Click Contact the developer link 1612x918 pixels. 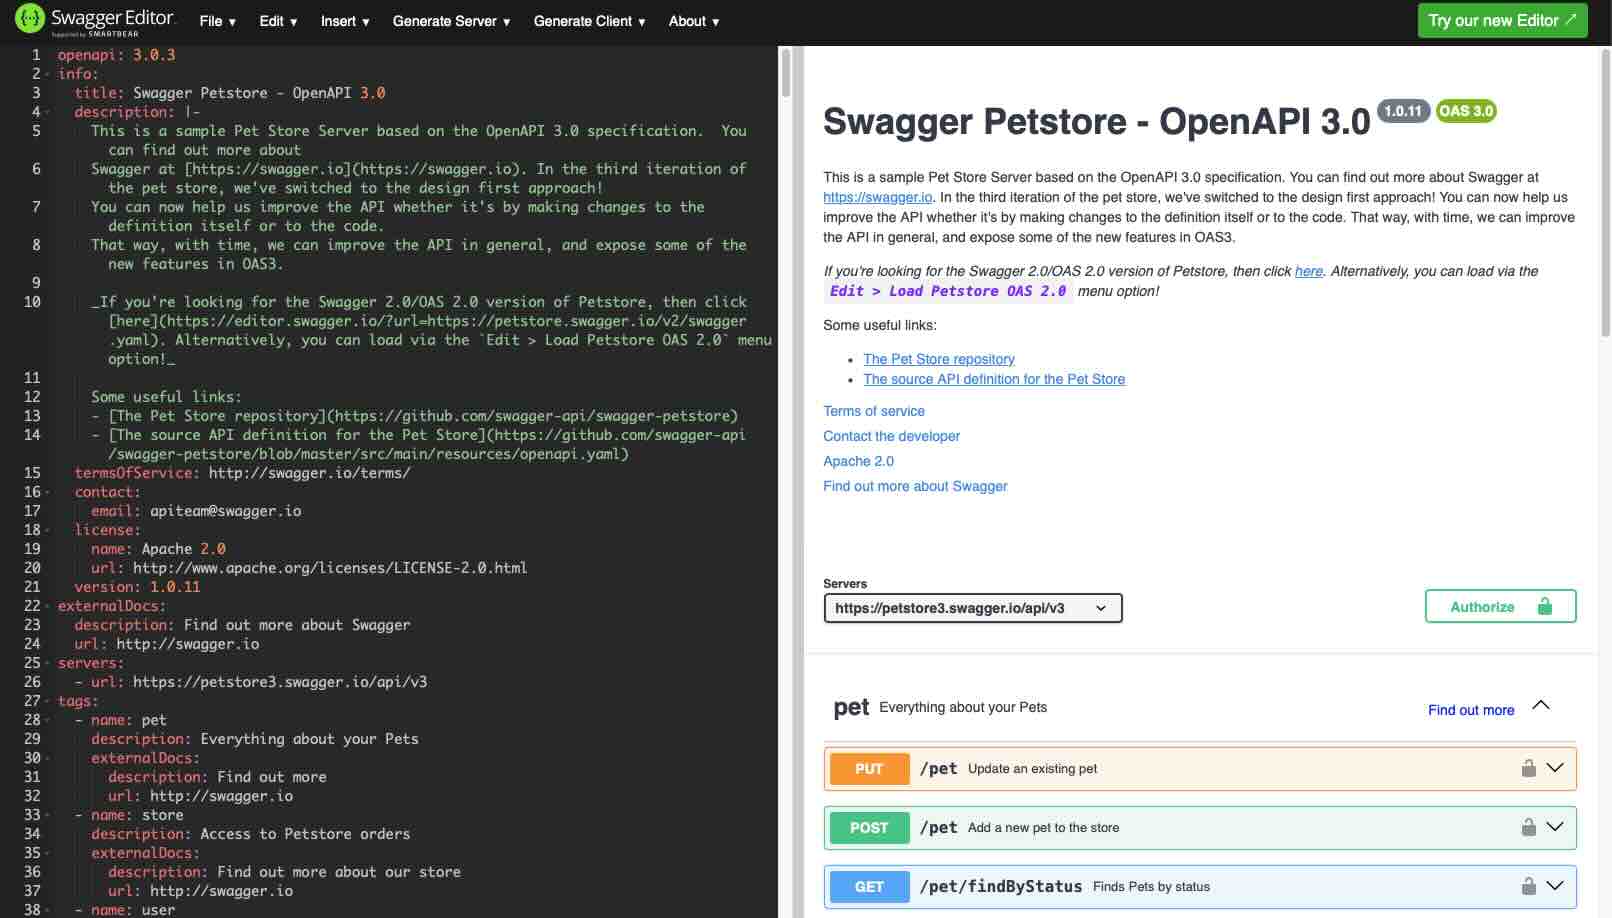[891, 436]
